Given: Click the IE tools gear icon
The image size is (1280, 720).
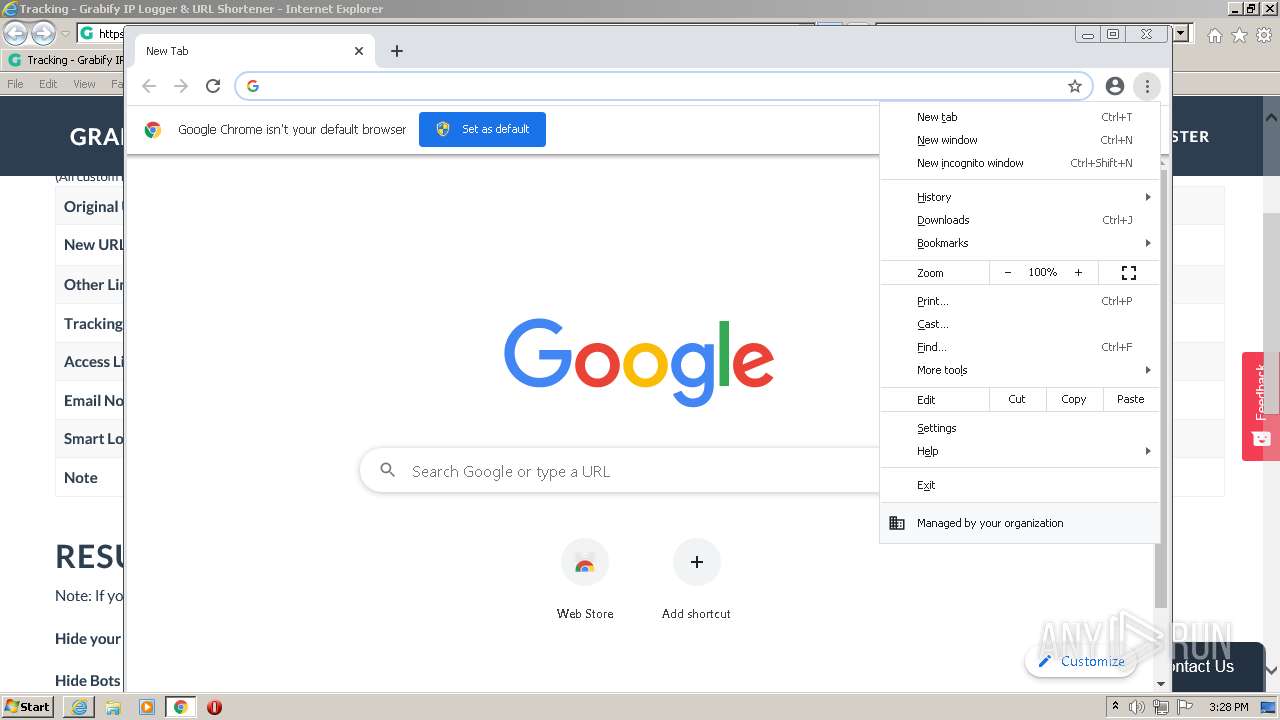Looking at the screenshot, I should (1264, 35).
